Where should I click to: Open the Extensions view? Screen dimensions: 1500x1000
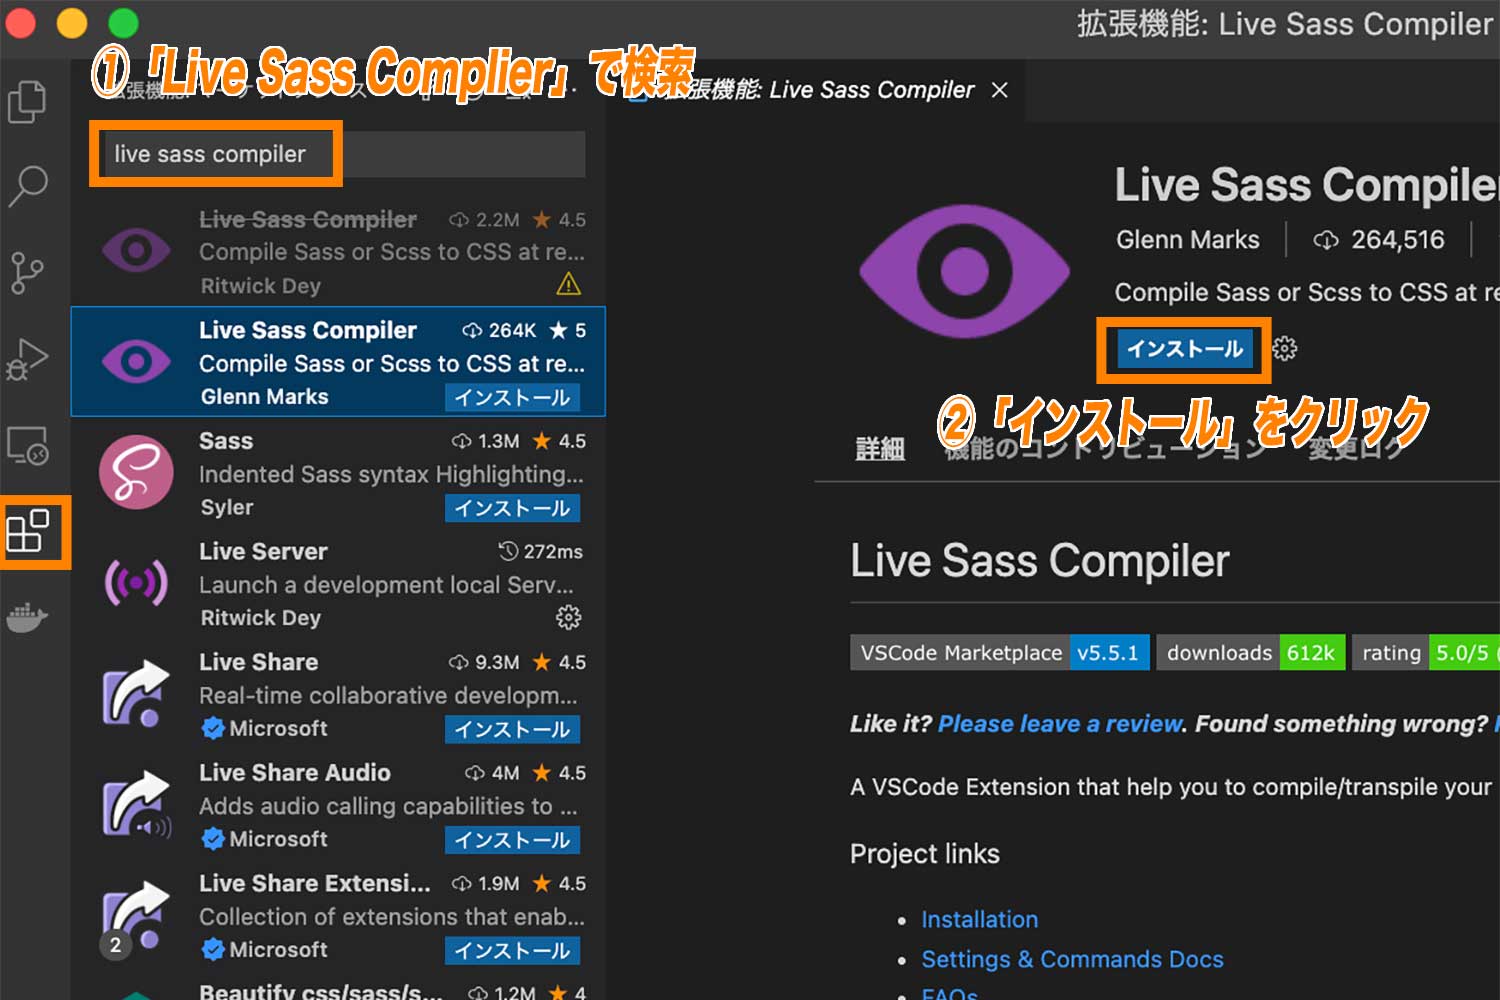coord(28,531)
